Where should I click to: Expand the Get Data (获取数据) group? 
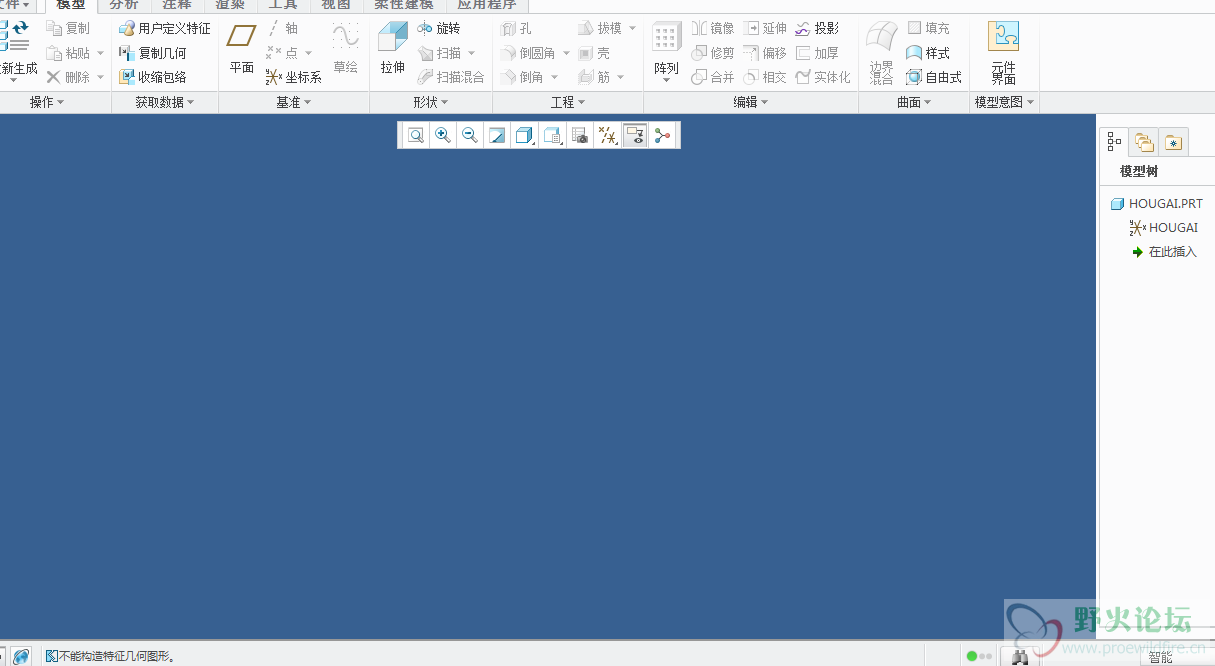[x=165, y=103]
